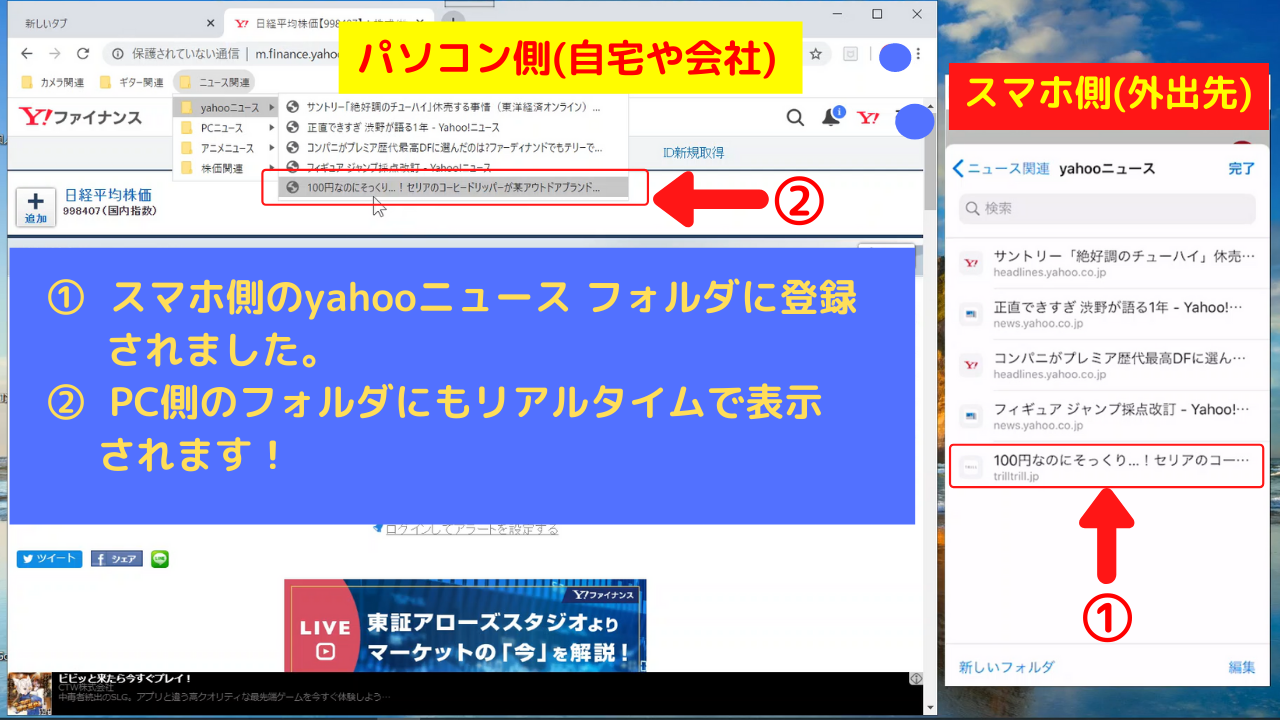Open bookmark 正直できすぎ 渋野が語る1年 on PC
Screen dimensions: 1280x720
click(x=453, y=128)
